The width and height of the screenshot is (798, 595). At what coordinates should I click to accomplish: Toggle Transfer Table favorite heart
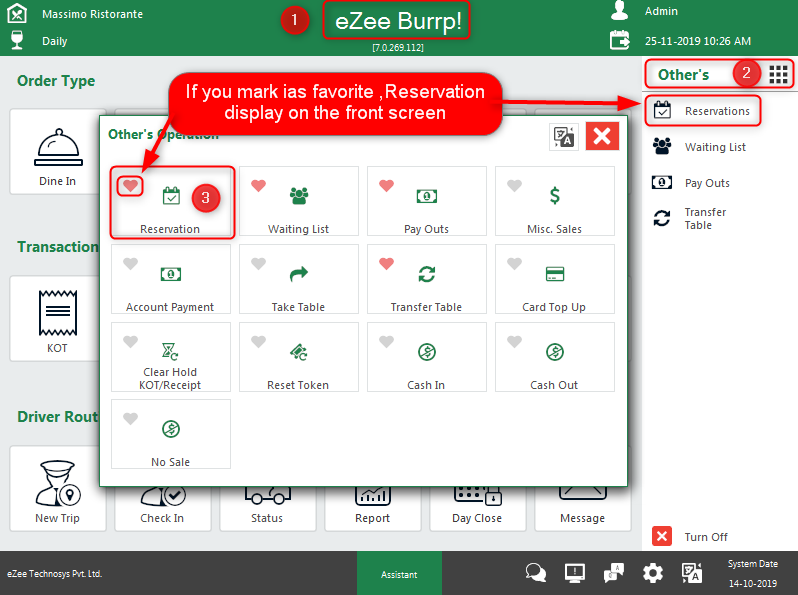tap(386, 263)
